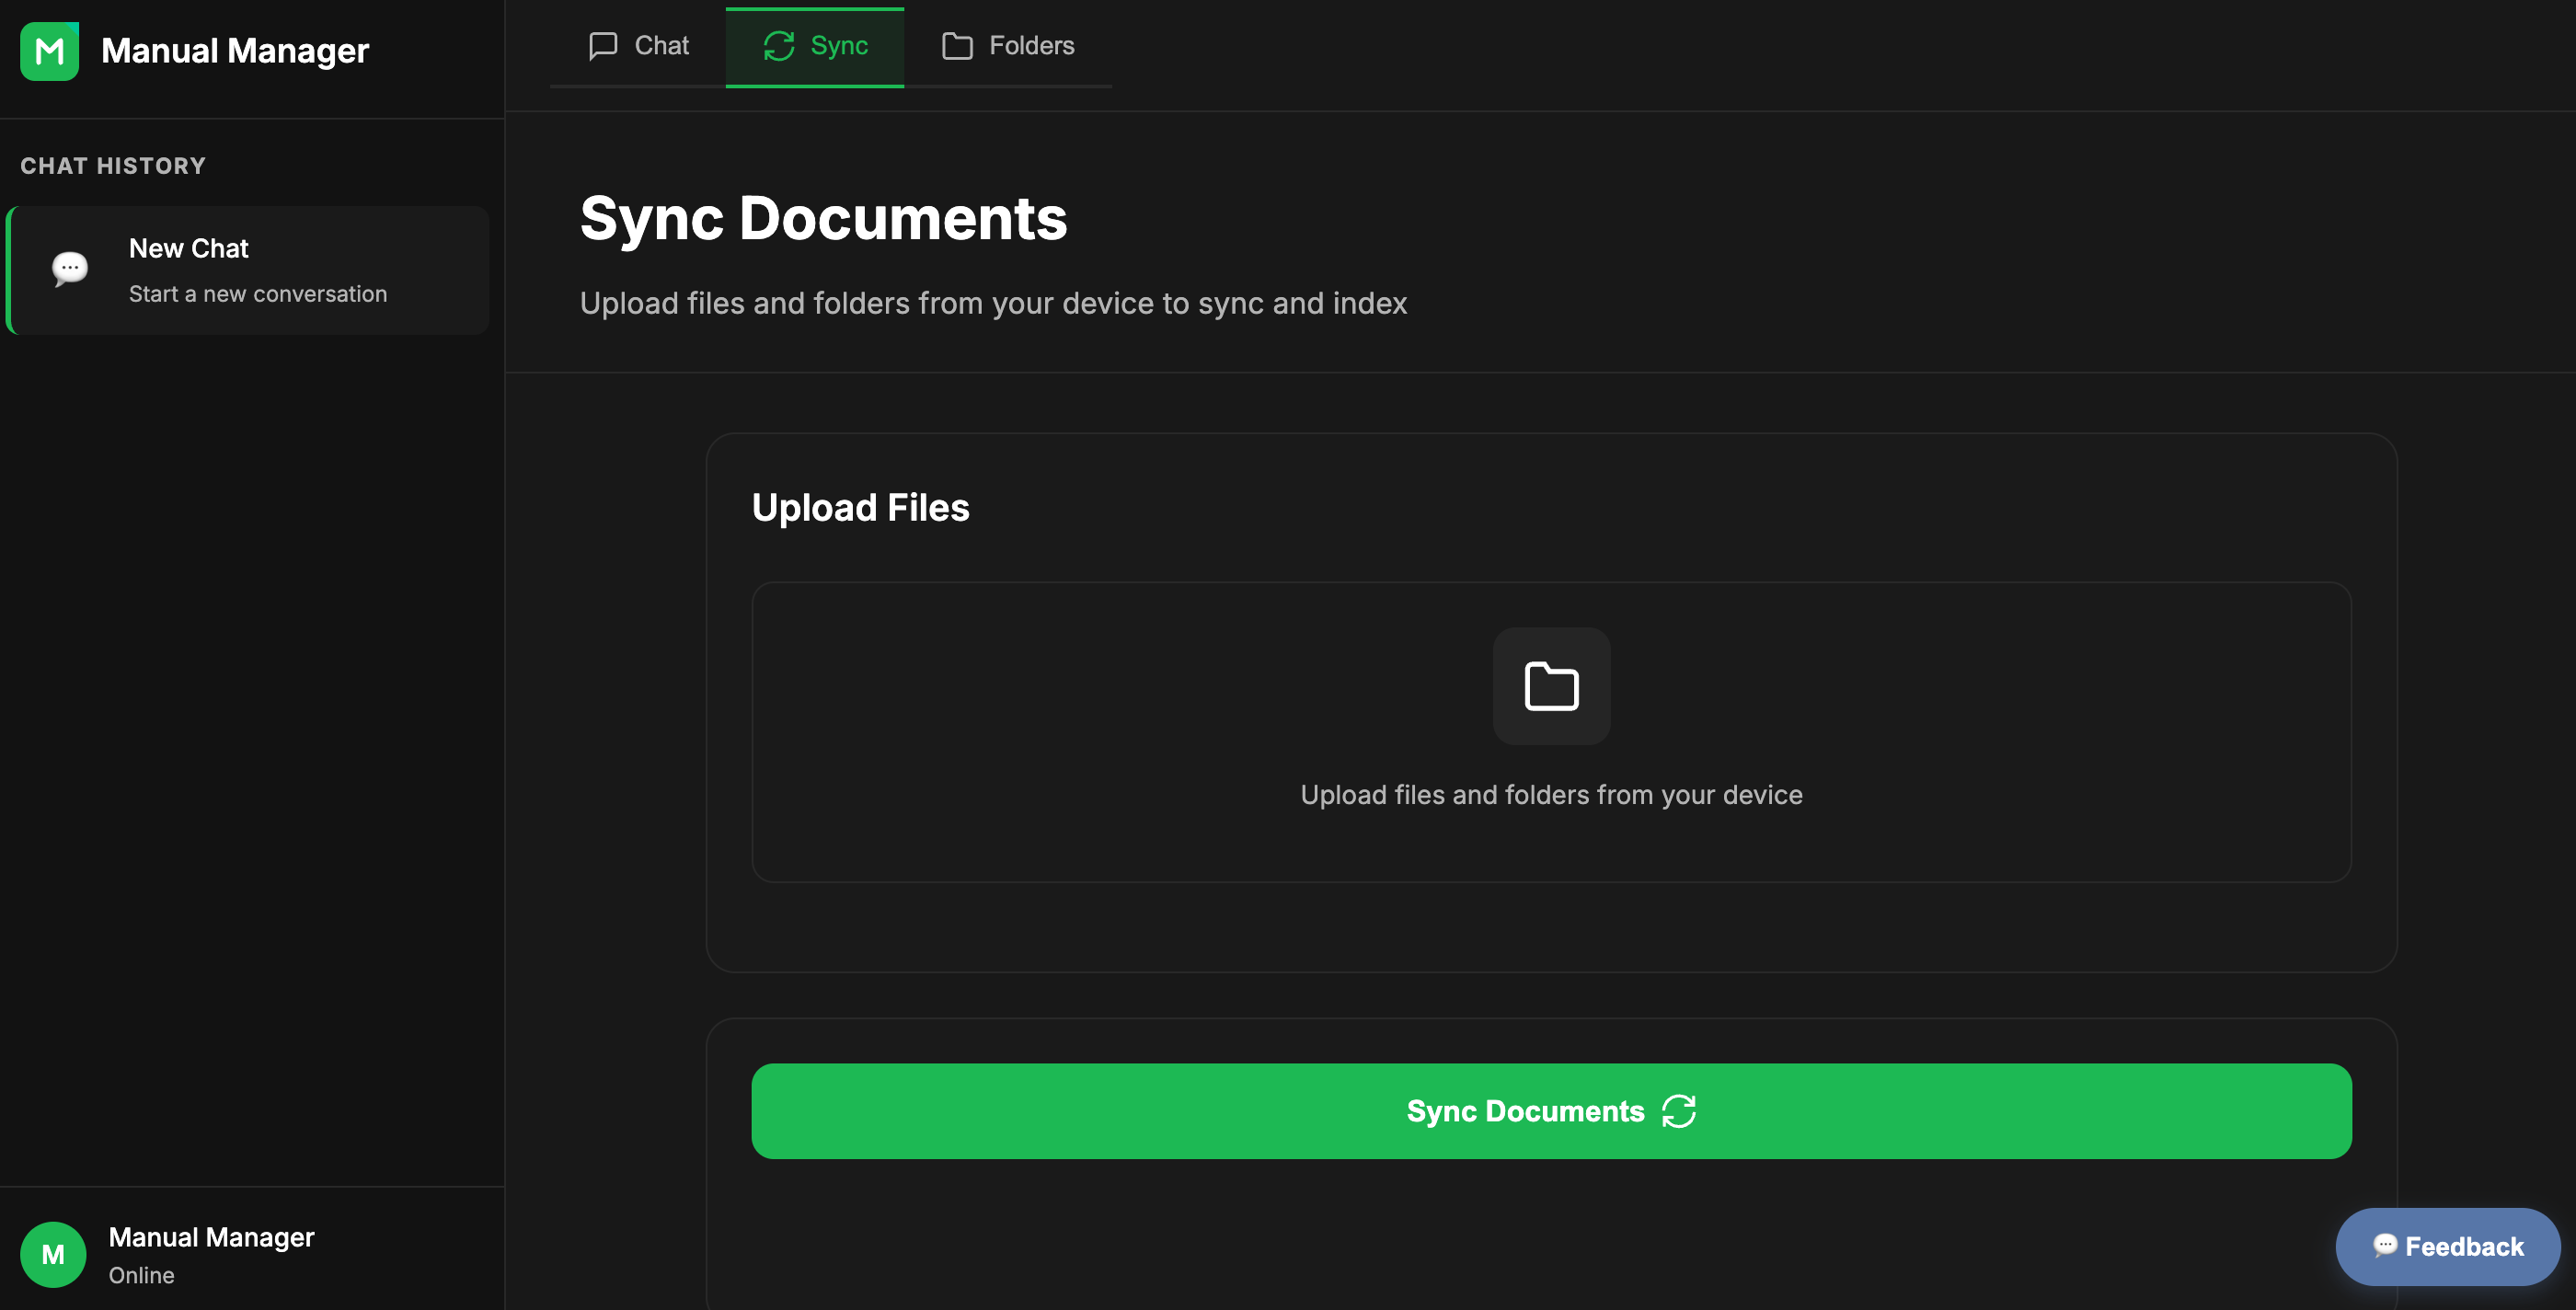Click the sync arrows icon on Sync tab
Image resolution: width=2576 pixels, height=1310 pixels.
pos(778,45)
